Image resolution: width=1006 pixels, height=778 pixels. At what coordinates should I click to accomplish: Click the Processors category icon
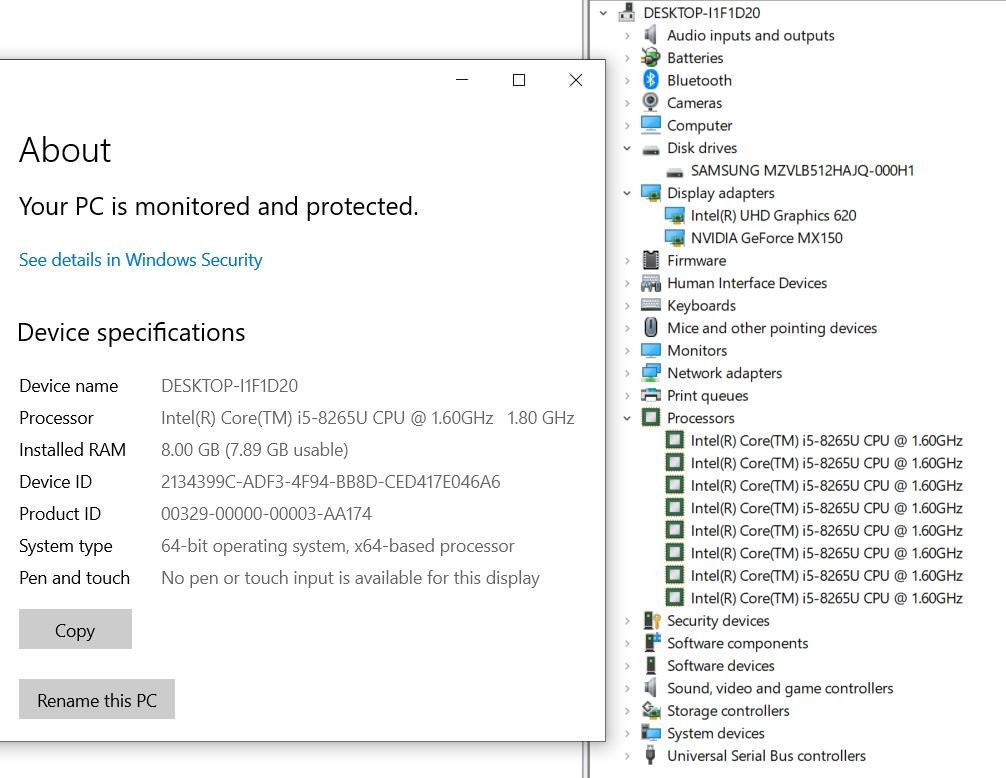[x=651, y=418]
